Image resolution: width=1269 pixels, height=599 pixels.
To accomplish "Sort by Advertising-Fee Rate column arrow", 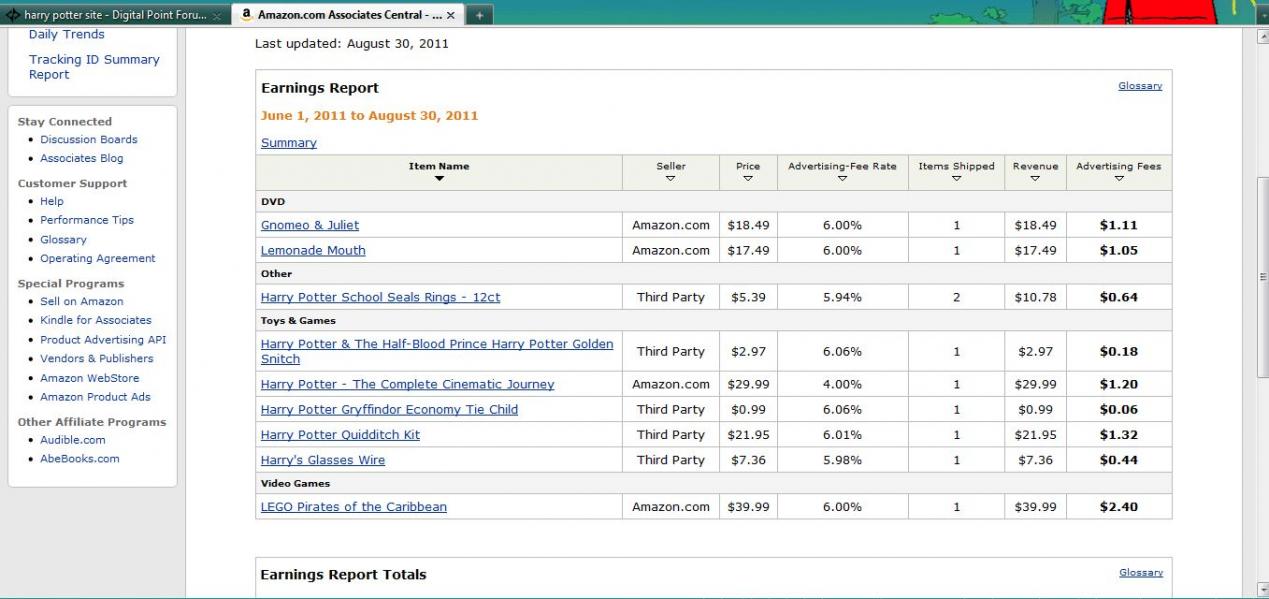I will tap(842, 179).
